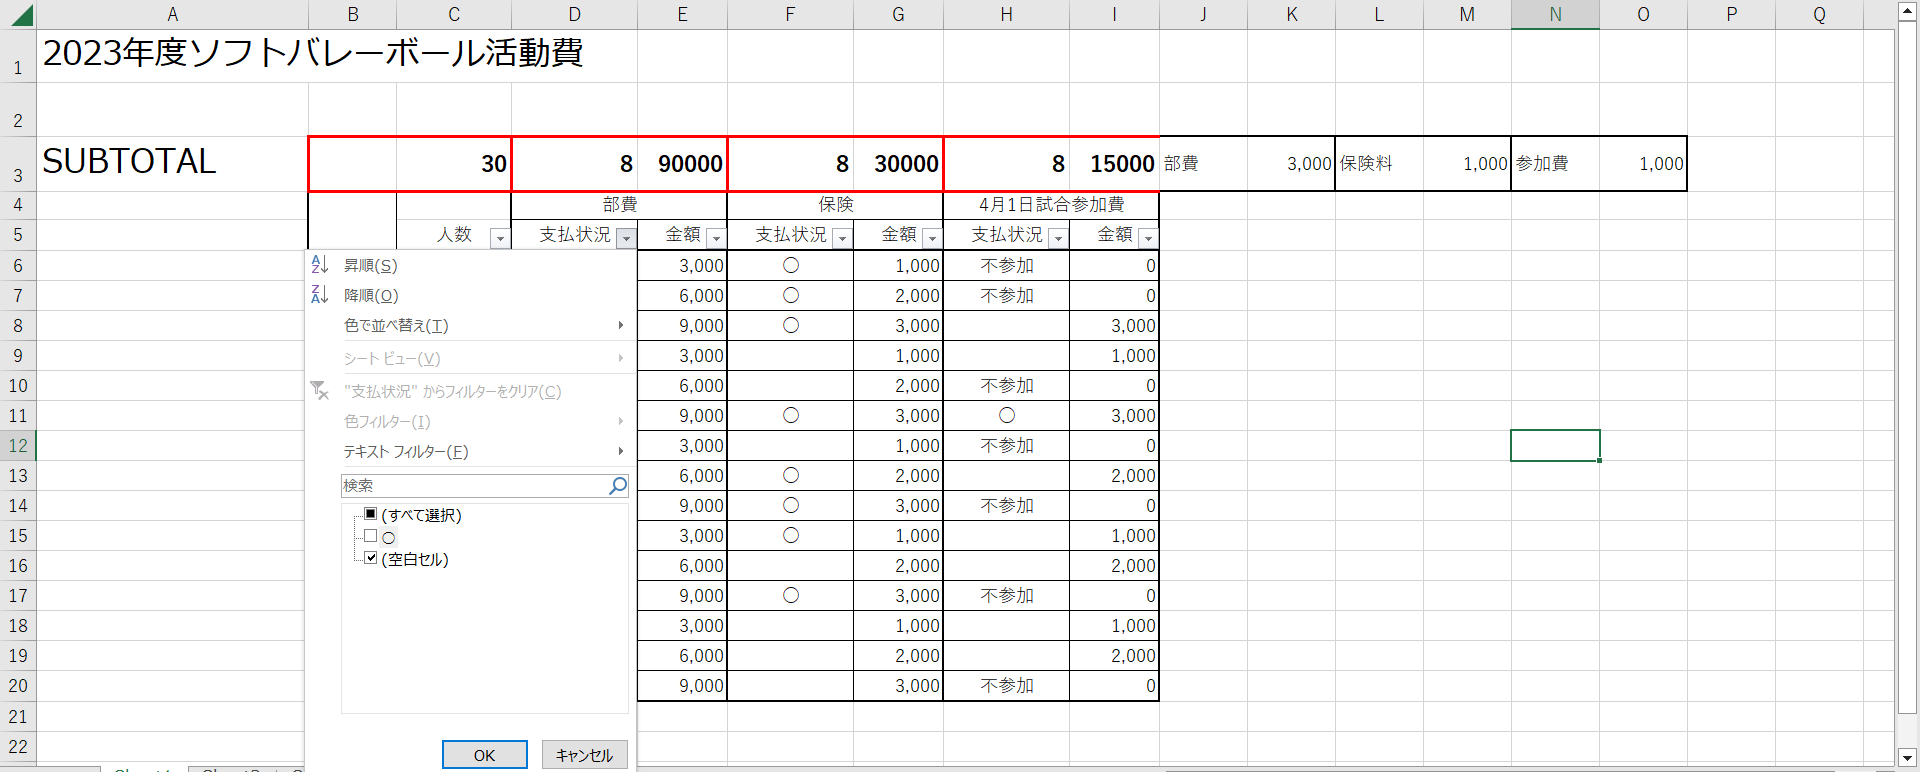Image resolution: width=1920 pixels, height=772 pixels.
Task: Click the キャンセル button
Action: 584,755
